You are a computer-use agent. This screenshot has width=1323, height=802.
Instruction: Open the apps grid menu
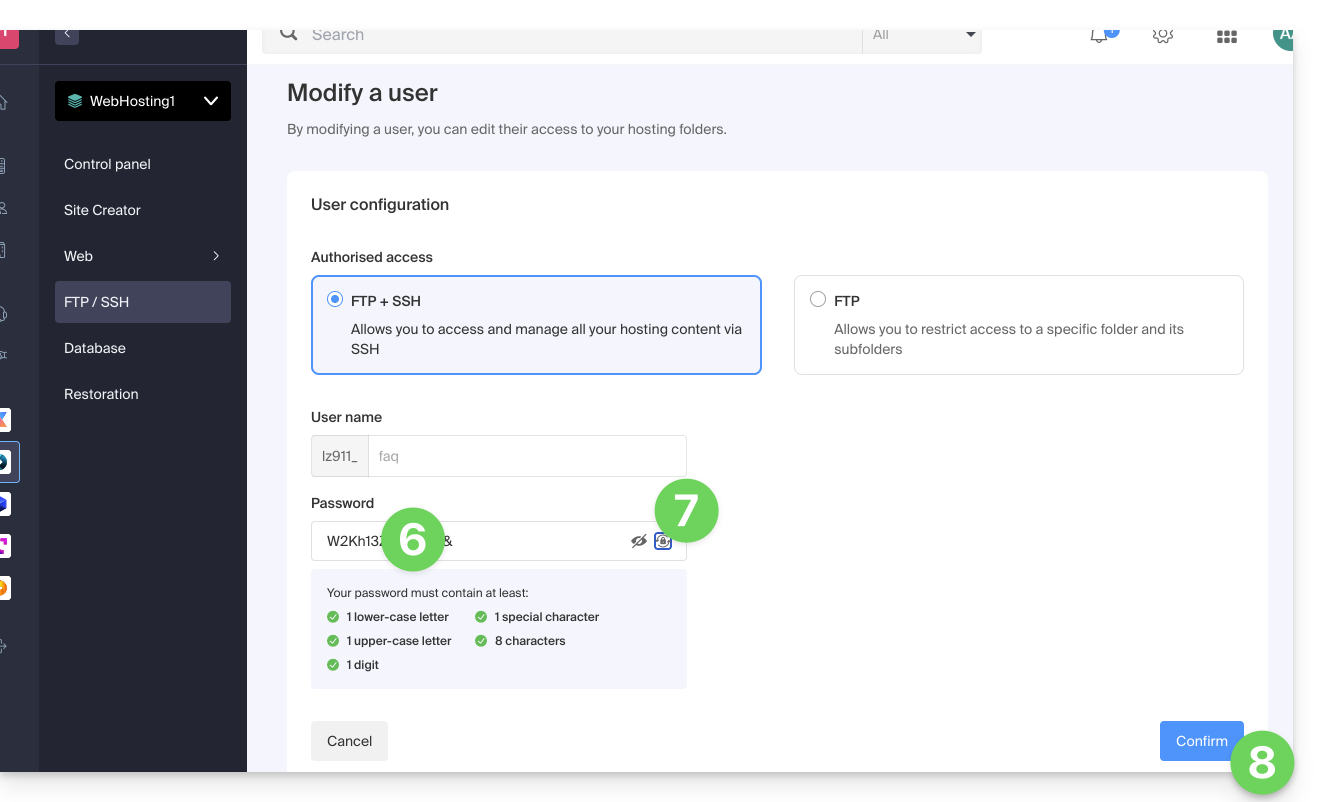[1226, 36]
